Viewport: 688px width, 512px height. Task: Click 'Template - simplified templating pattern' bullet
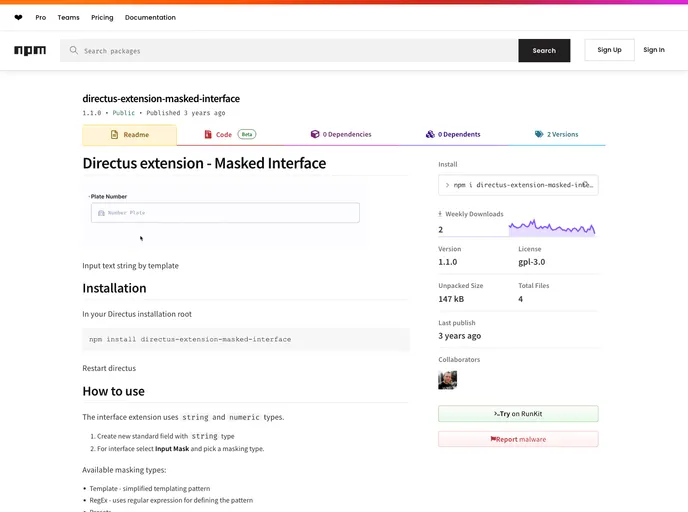(x=150, y=488)
